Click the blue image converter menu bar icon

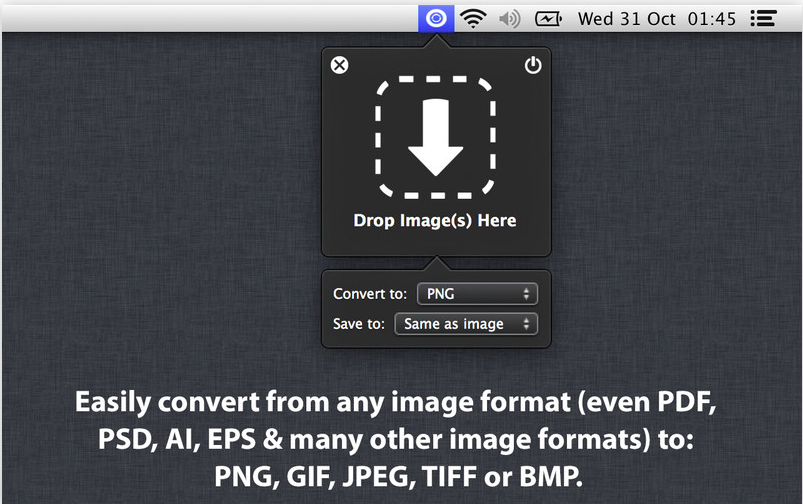(x=436, y=17)
